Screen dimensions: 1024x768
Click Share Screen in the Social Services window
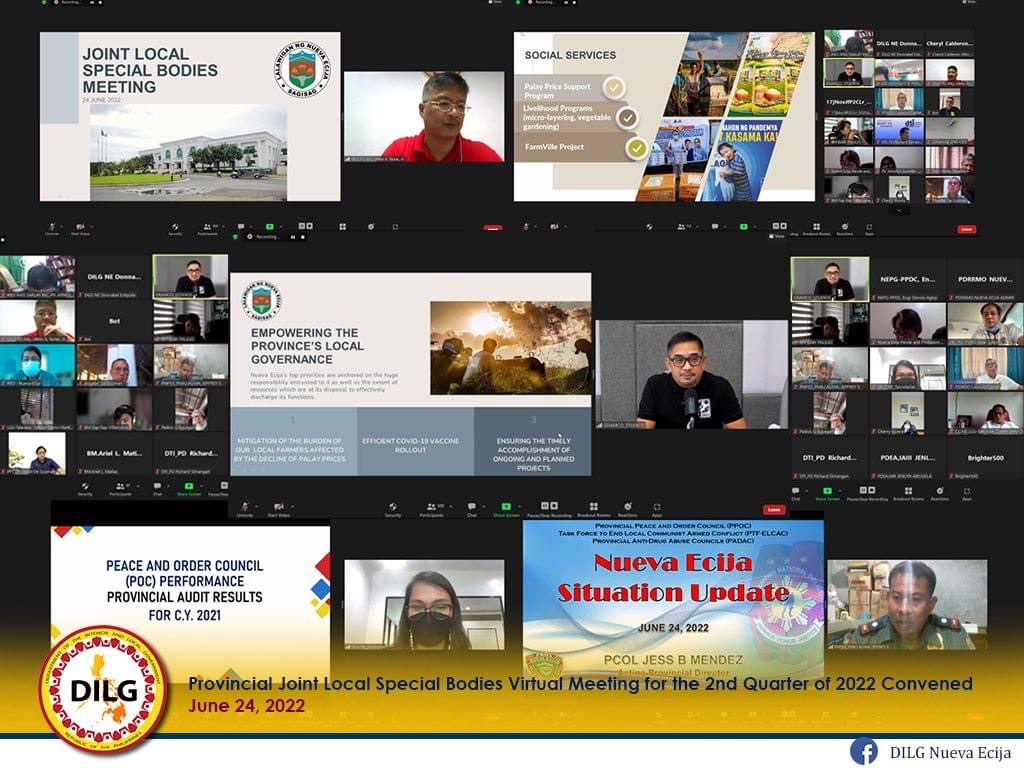pos(743,227)
